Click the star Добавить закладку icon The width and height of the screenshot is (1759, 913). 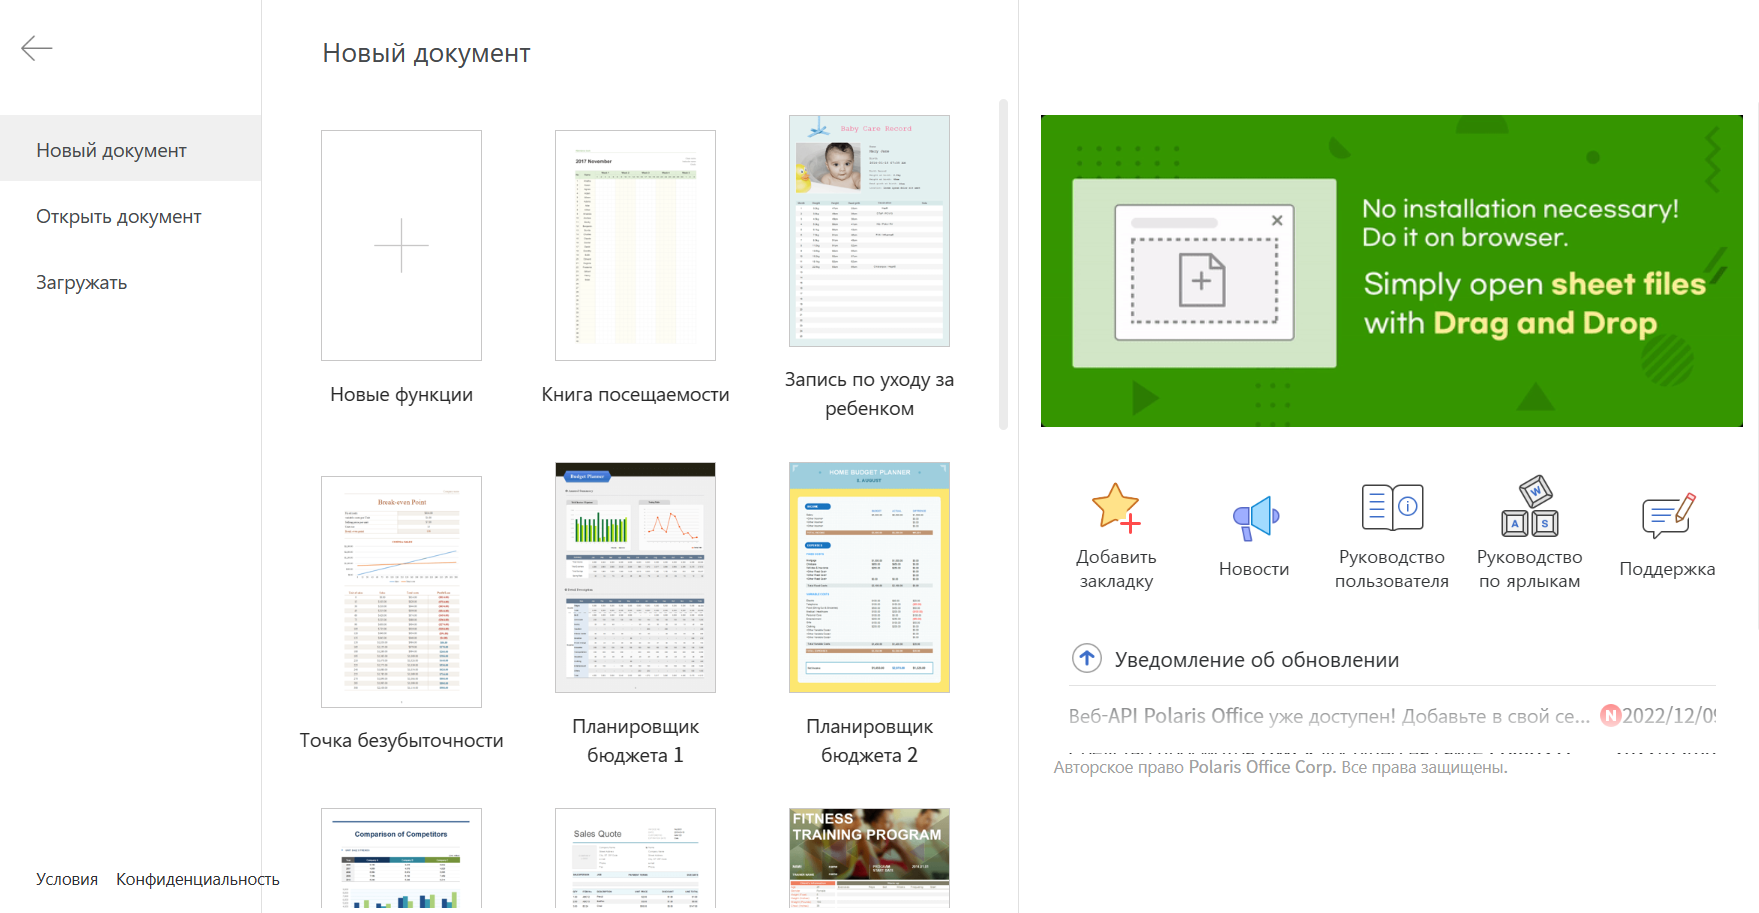click(x=1116, y=507)
